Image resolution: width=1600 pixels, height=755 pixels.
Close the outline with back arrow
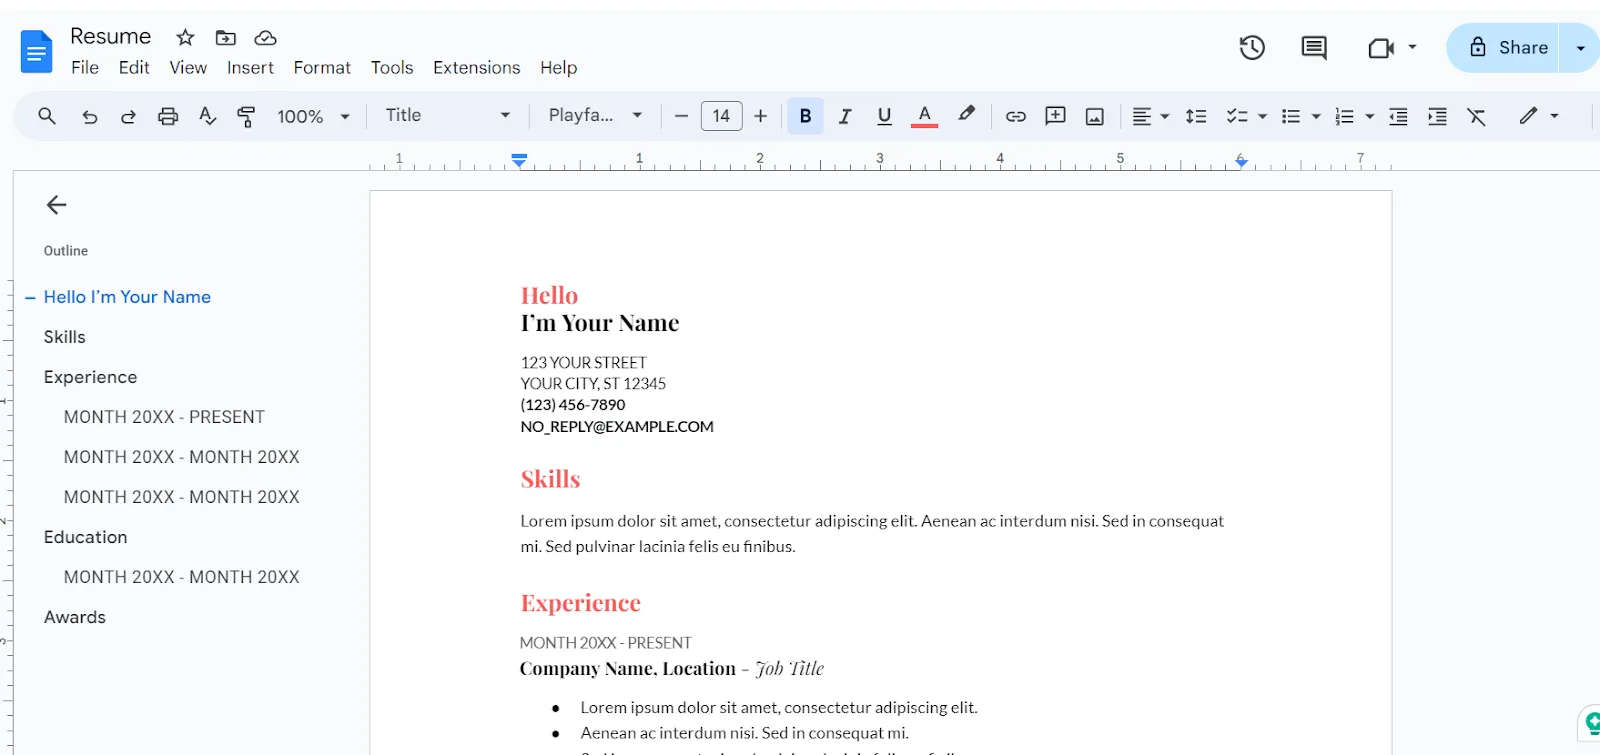click(x=56, y=205)
